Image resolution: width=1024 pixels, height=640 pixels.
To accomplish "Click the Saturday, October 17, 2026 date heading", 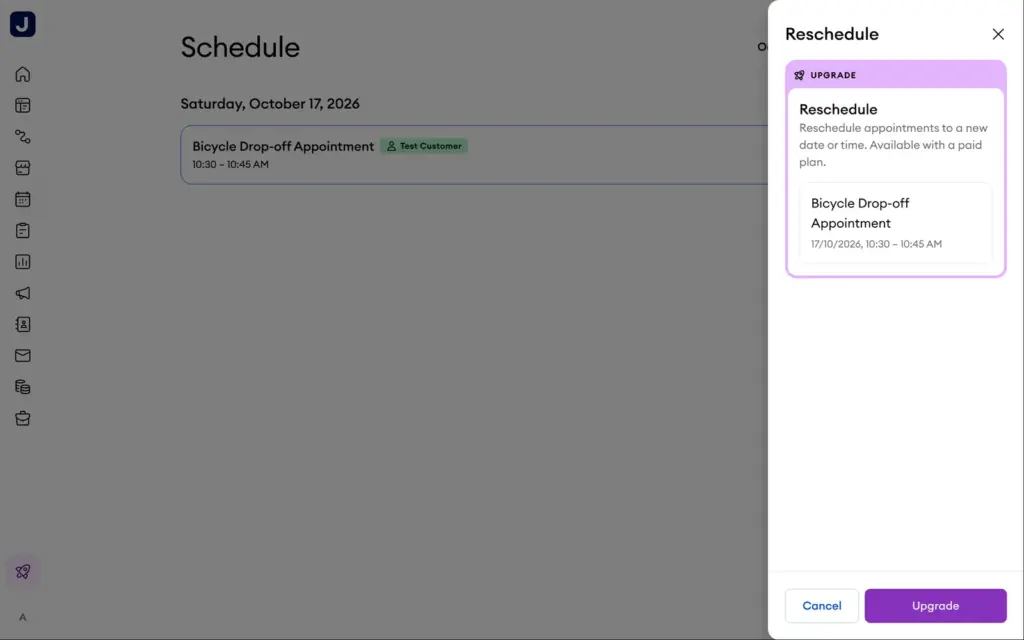I will (270, 104).
